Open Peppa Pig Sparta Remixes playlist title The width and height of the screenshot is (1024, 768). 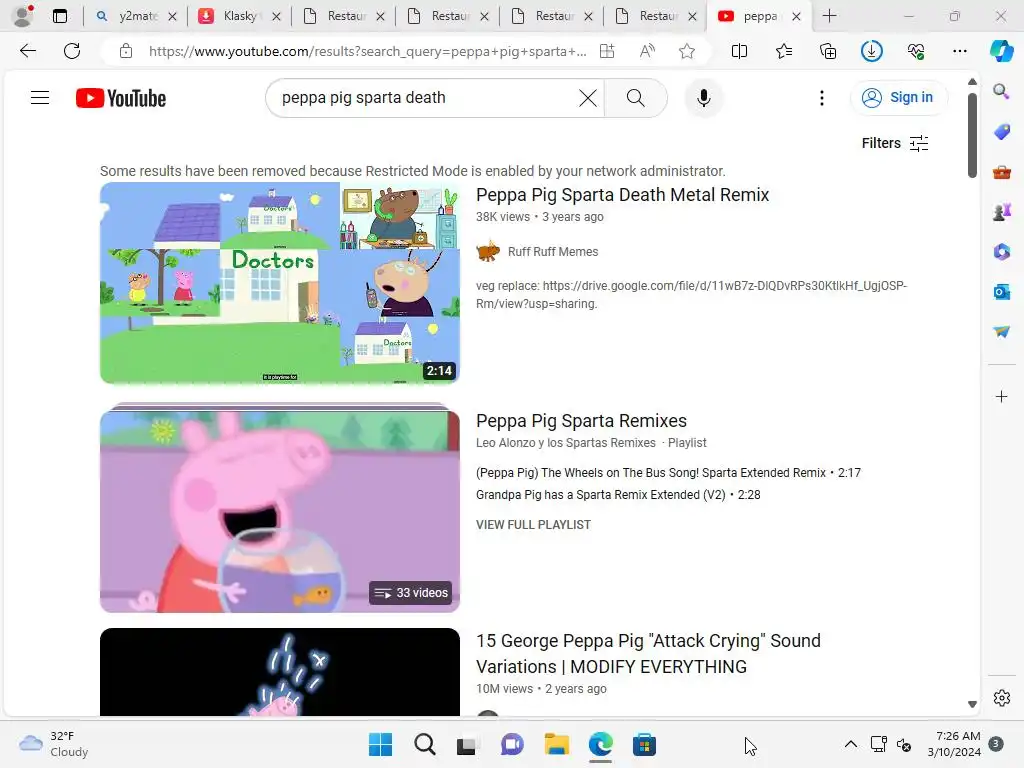581,421
